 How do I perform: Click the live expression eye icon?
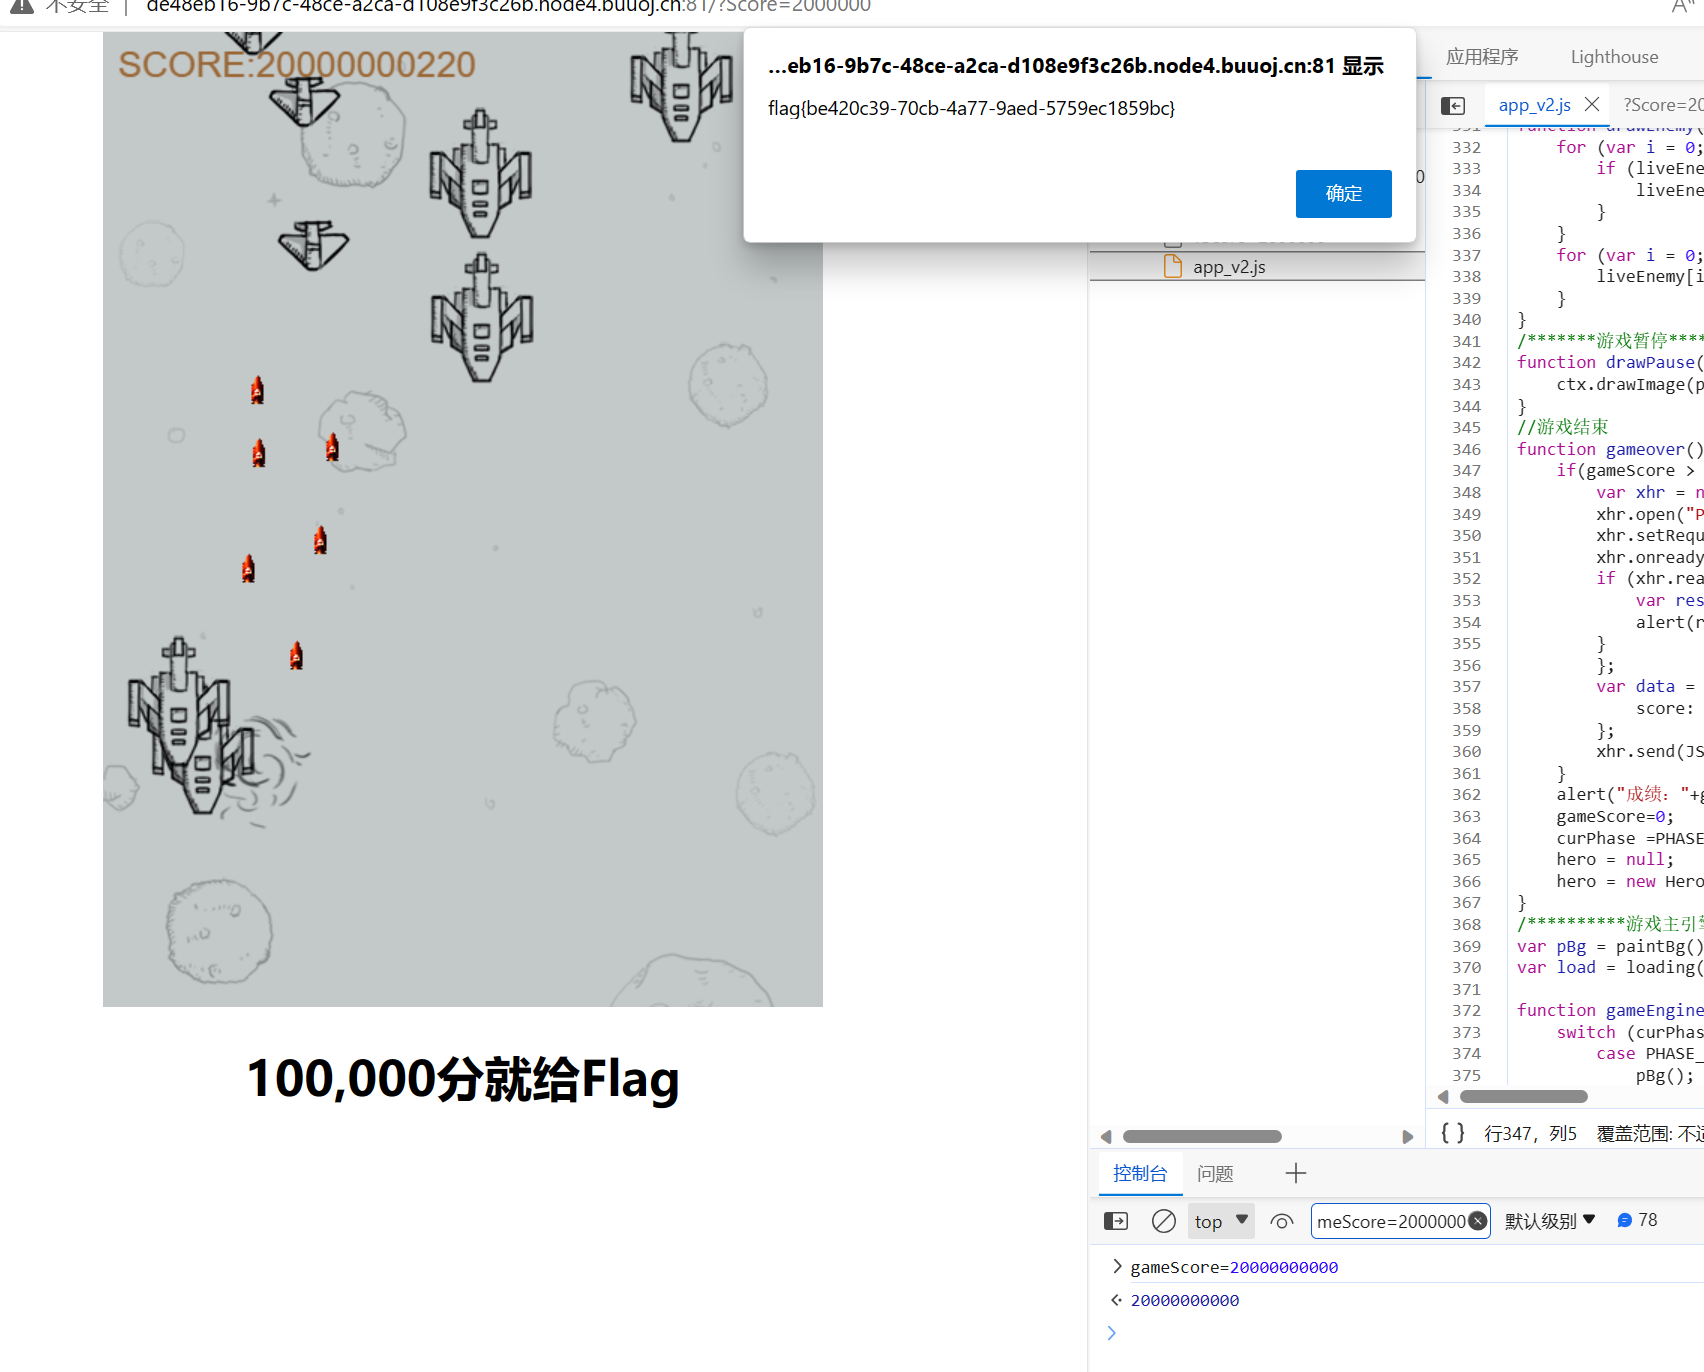(x=1282, y=1221)
